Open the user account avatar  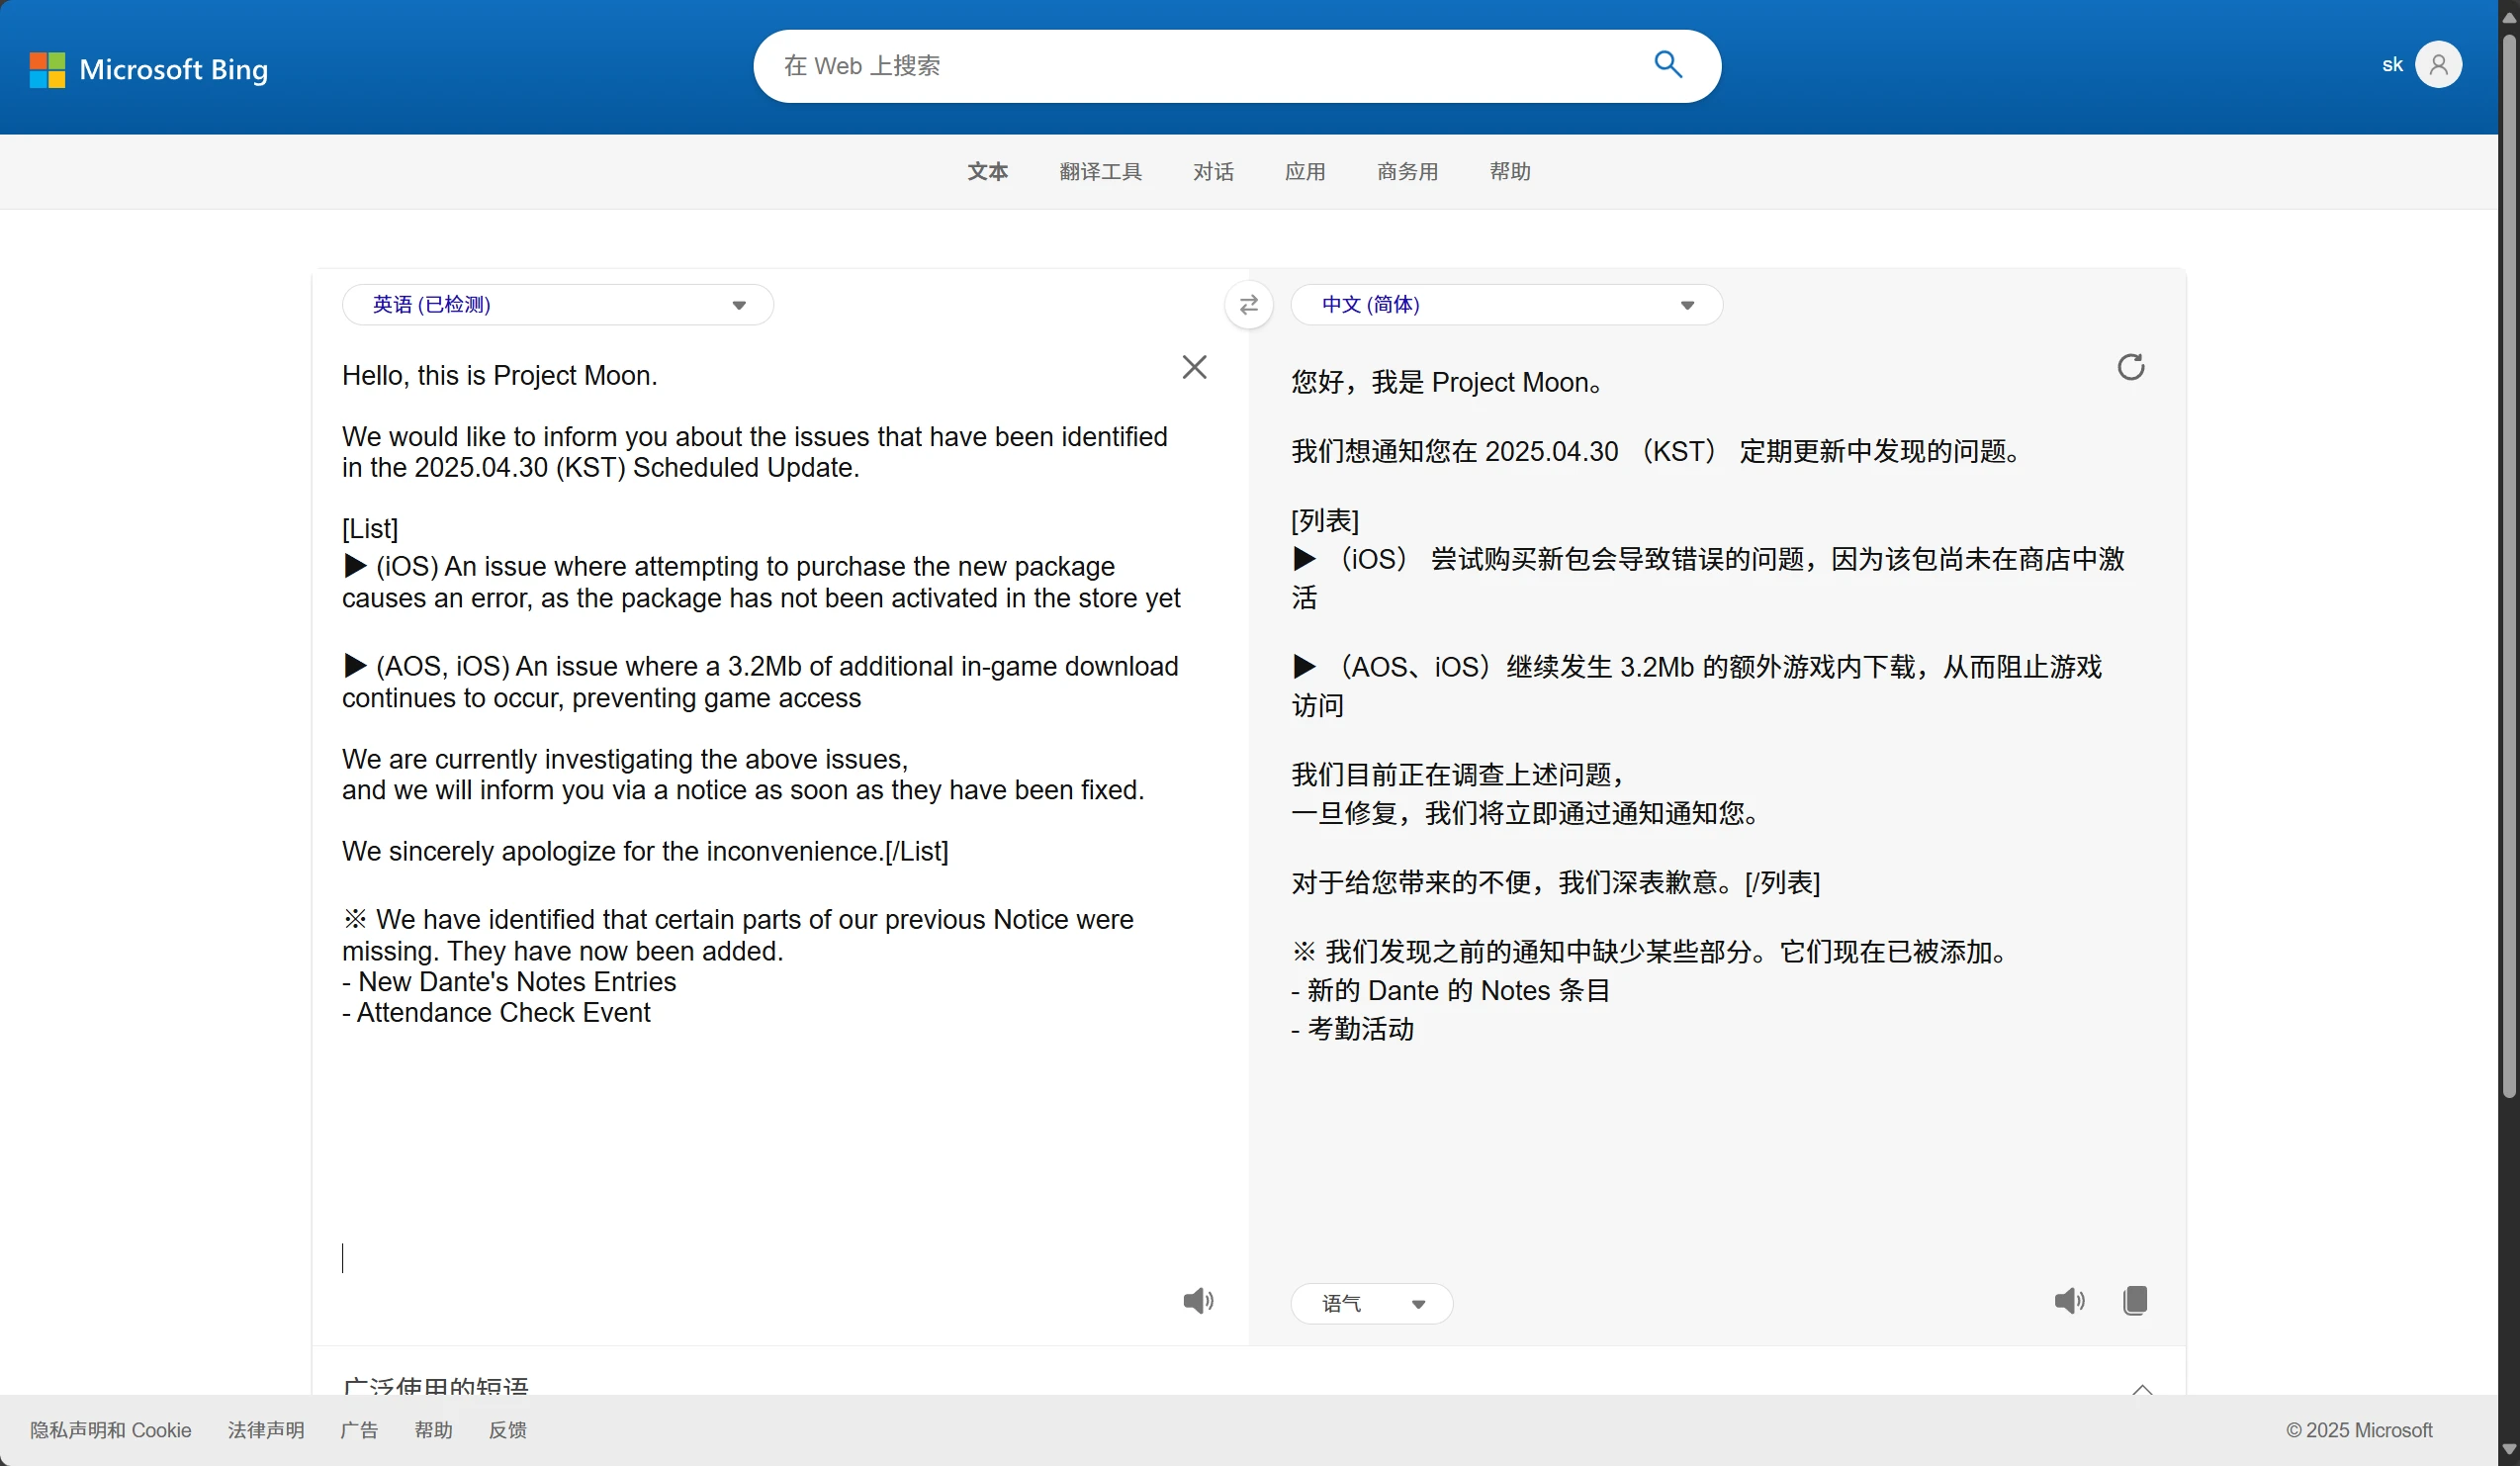pyautogui.click(x=2437, y=65)
